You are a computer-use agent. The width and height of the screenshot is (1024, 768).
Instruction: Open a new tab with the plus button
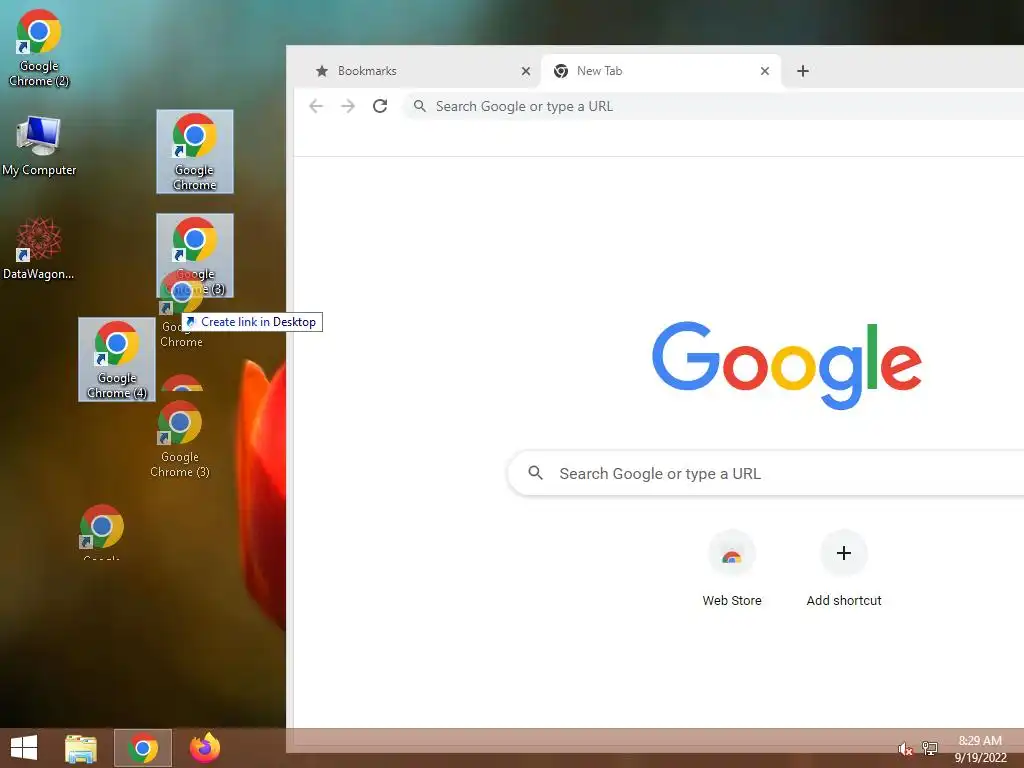(803, 71)
